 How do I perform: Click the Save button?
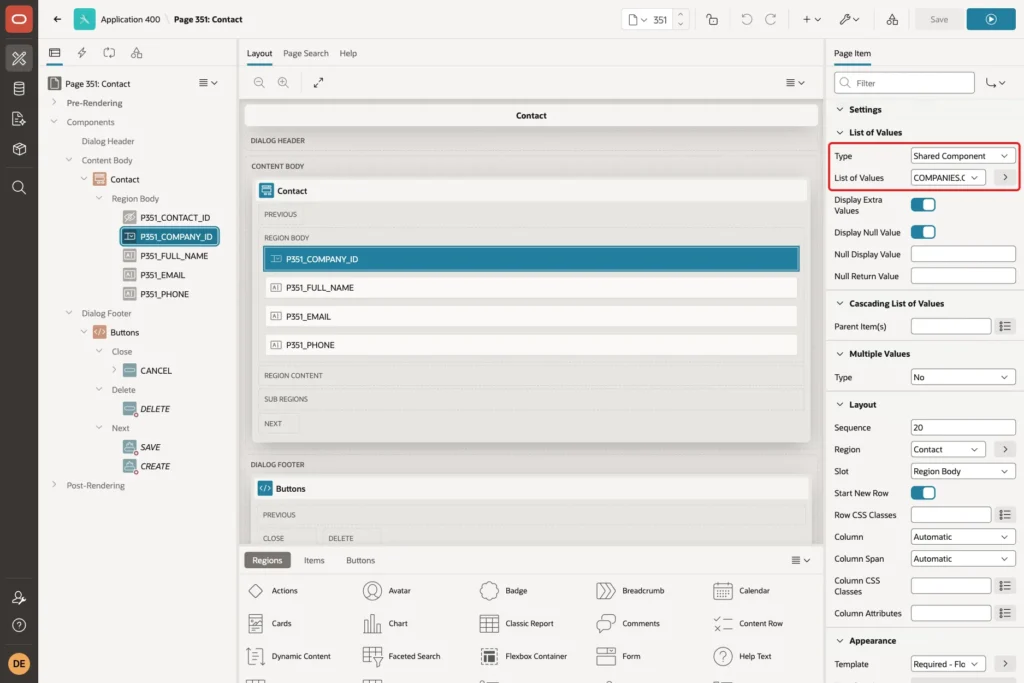pos(938,20)
